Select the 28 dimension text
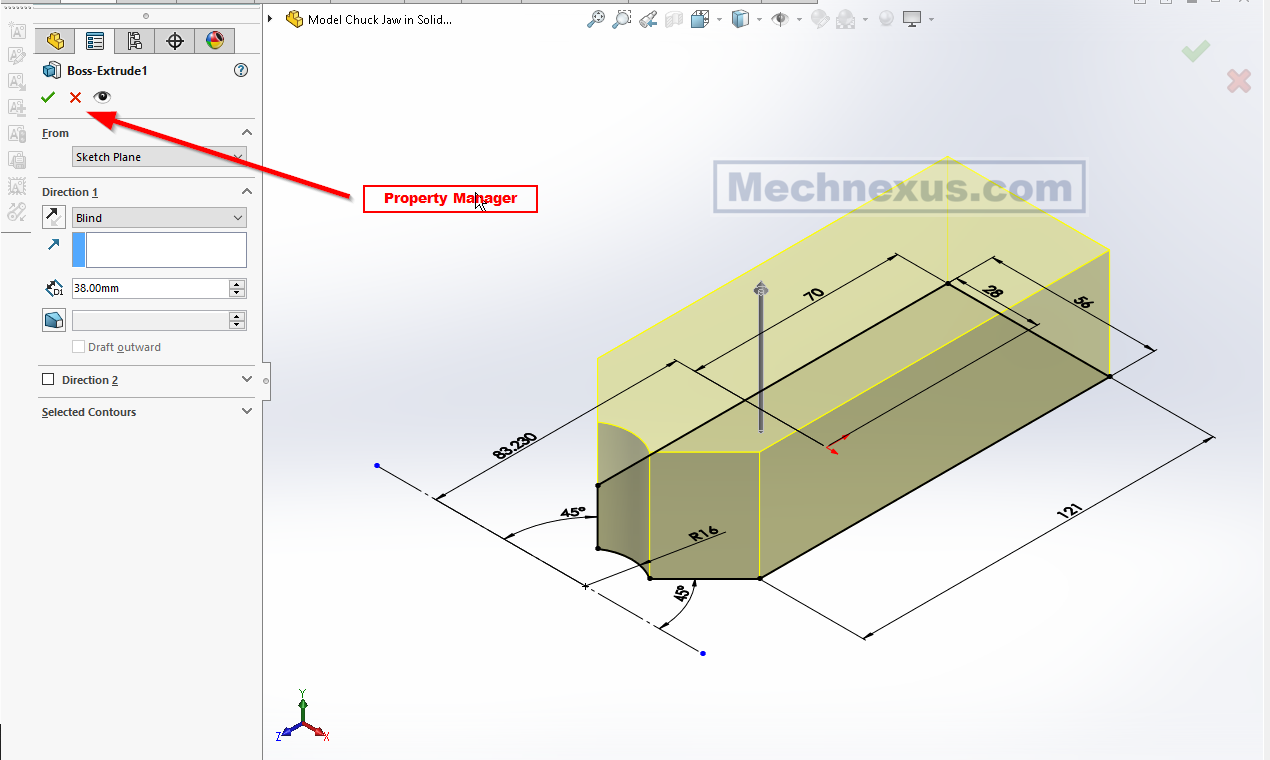The width and height of the screenshot is (1270, 760). (x=992, y=291)
